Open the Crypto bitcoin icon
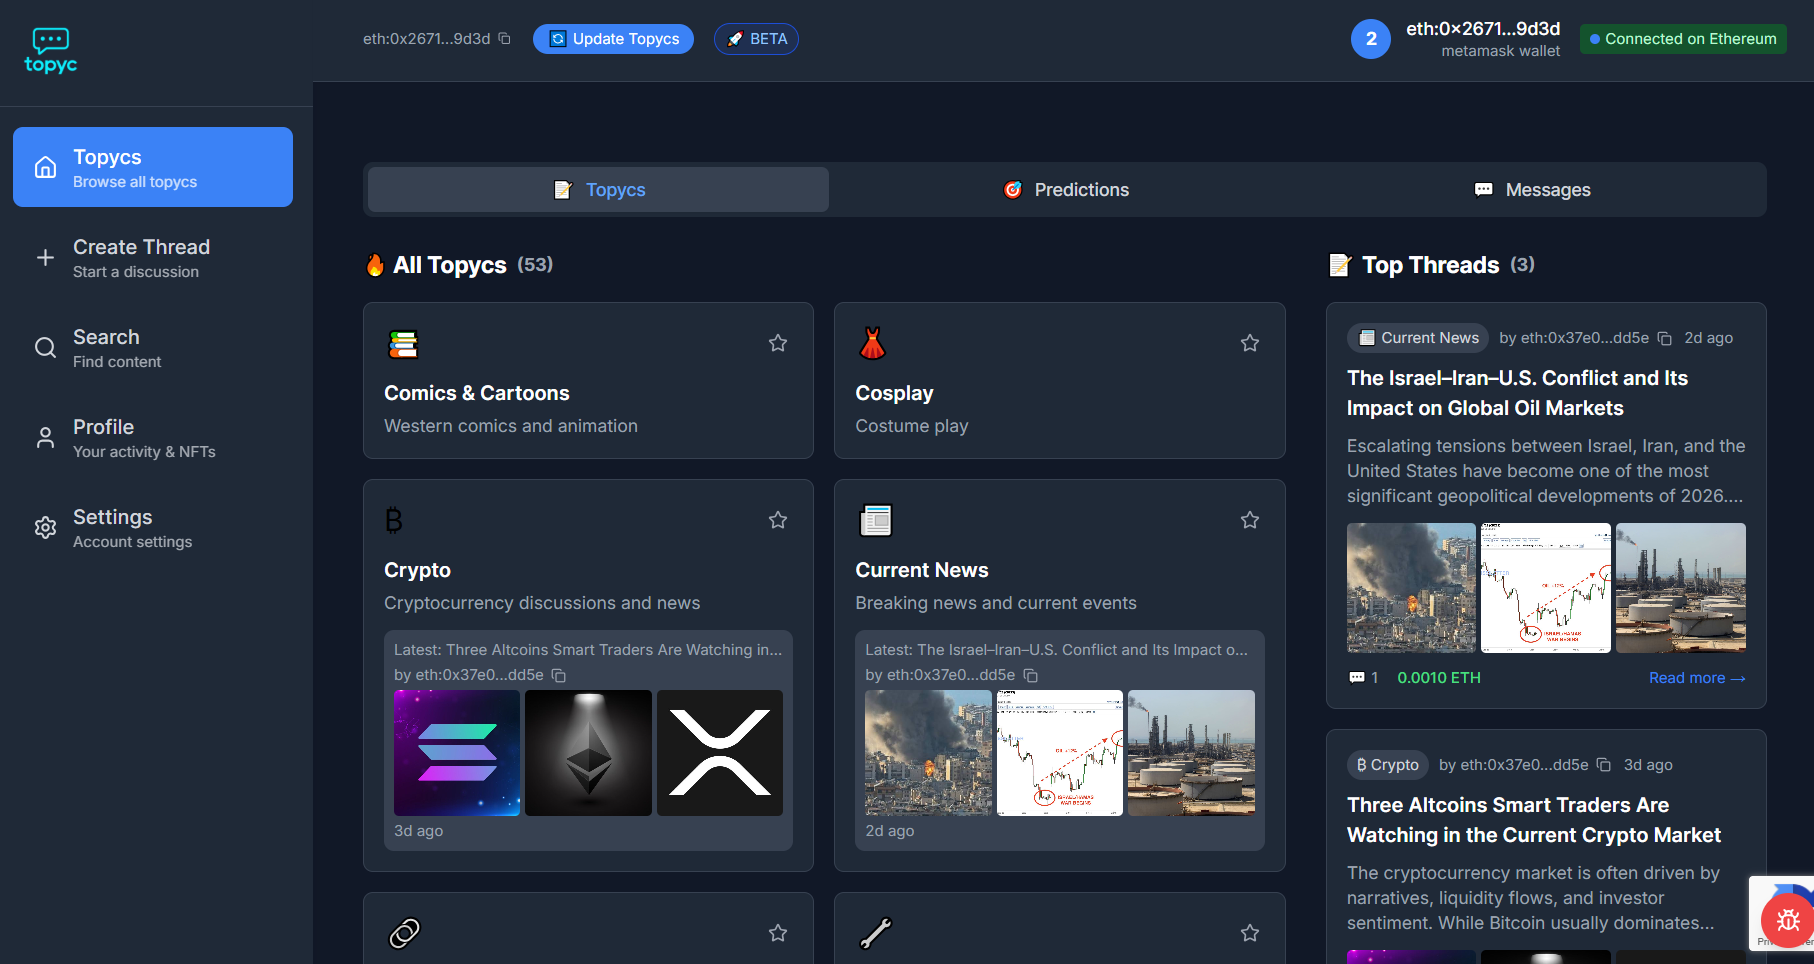The width and height of the screenshot is (1814, 964). coord(394,520)
